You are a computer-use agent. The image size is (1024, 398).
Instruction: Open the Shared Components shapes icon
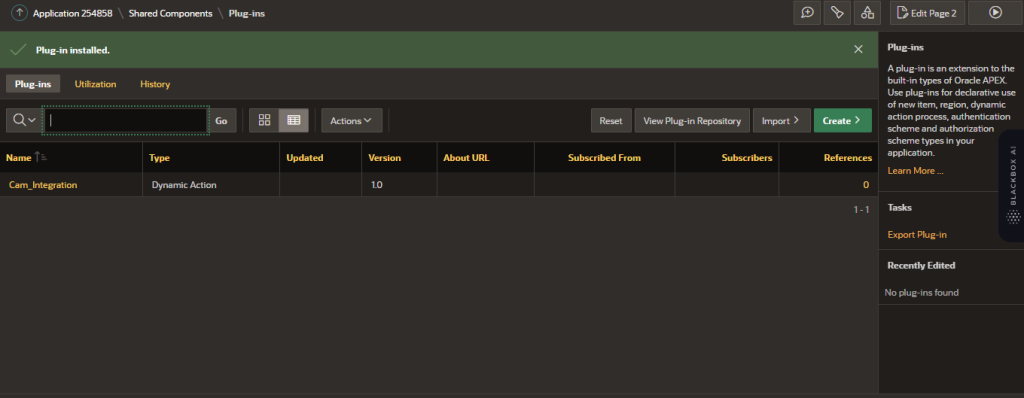867,12
